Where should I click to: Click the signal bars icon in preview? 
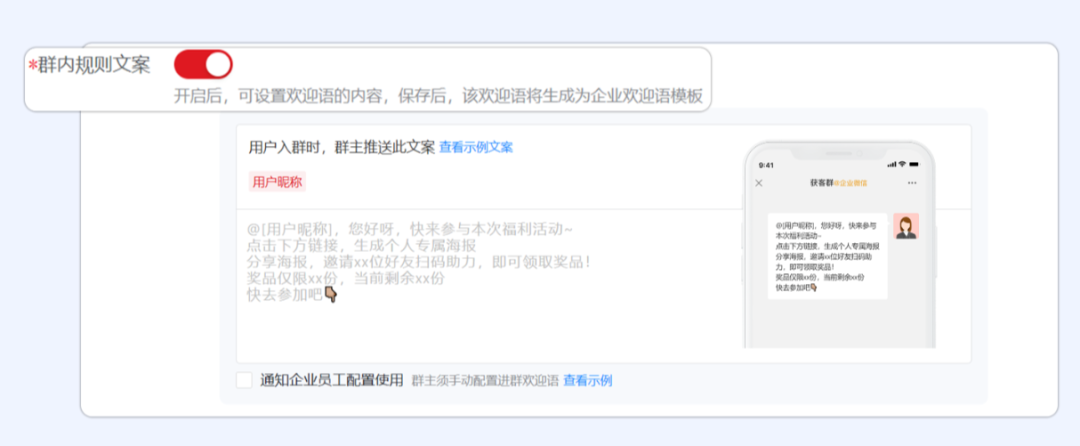coord(890,164)
